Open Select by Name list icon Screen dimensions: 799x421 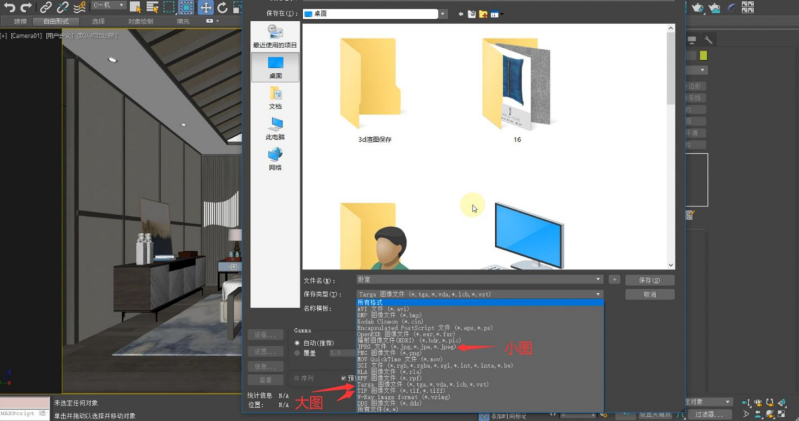coord(152,7)
